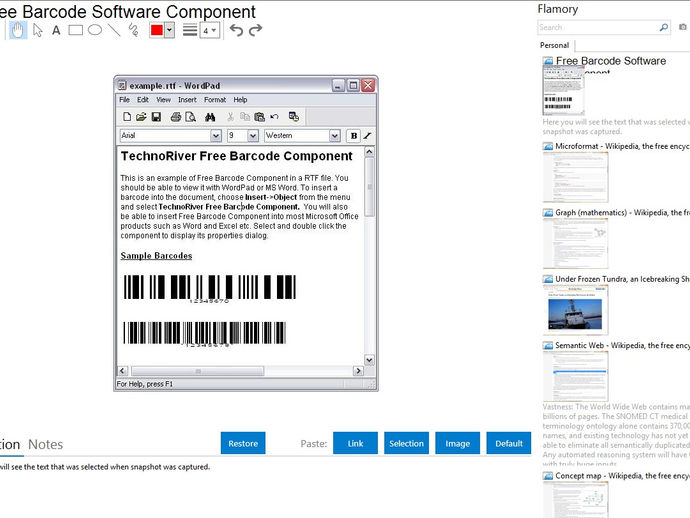Click the Concept map snapshot title
The image size is (690, 518).
pyautogui.click(x=622, y=476)
